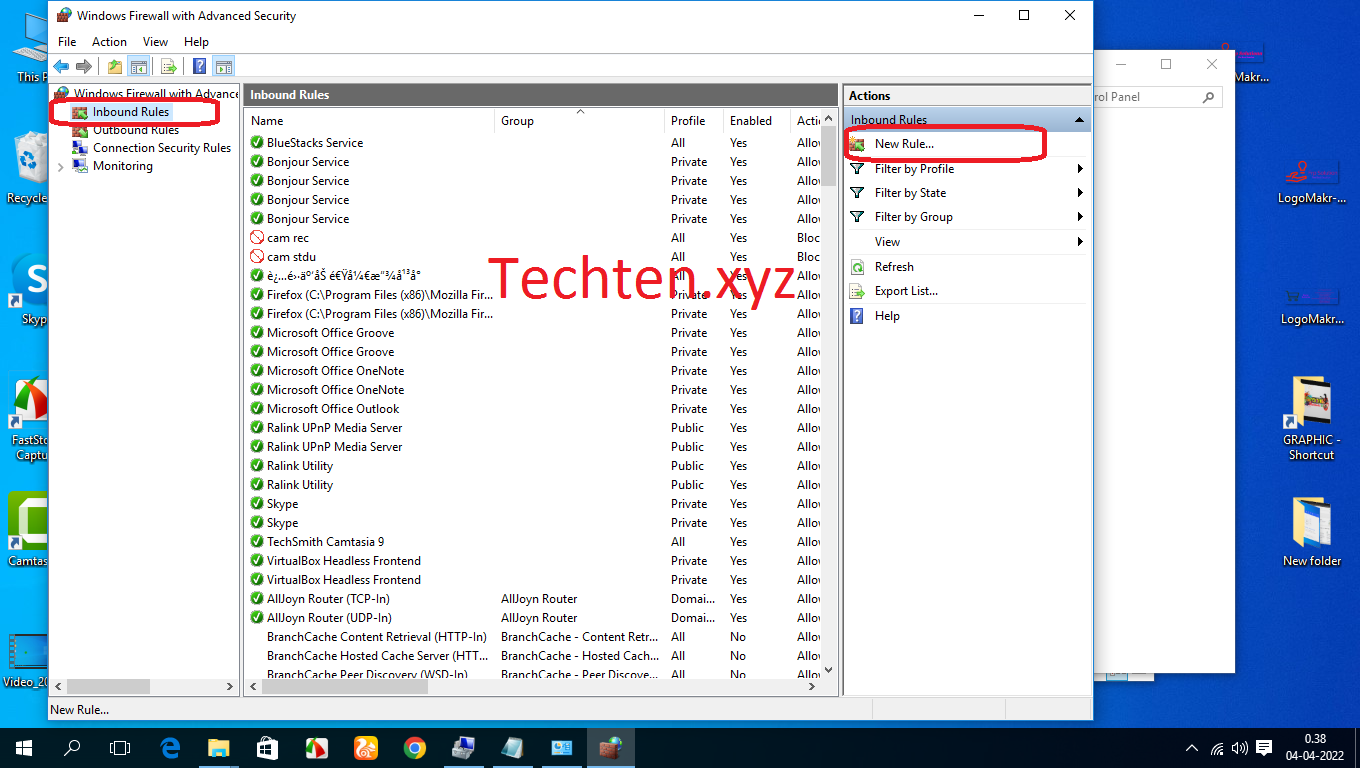Open File Explorer from the taskbar
This screenshot has width=1360, height=768.
point(218,747)
